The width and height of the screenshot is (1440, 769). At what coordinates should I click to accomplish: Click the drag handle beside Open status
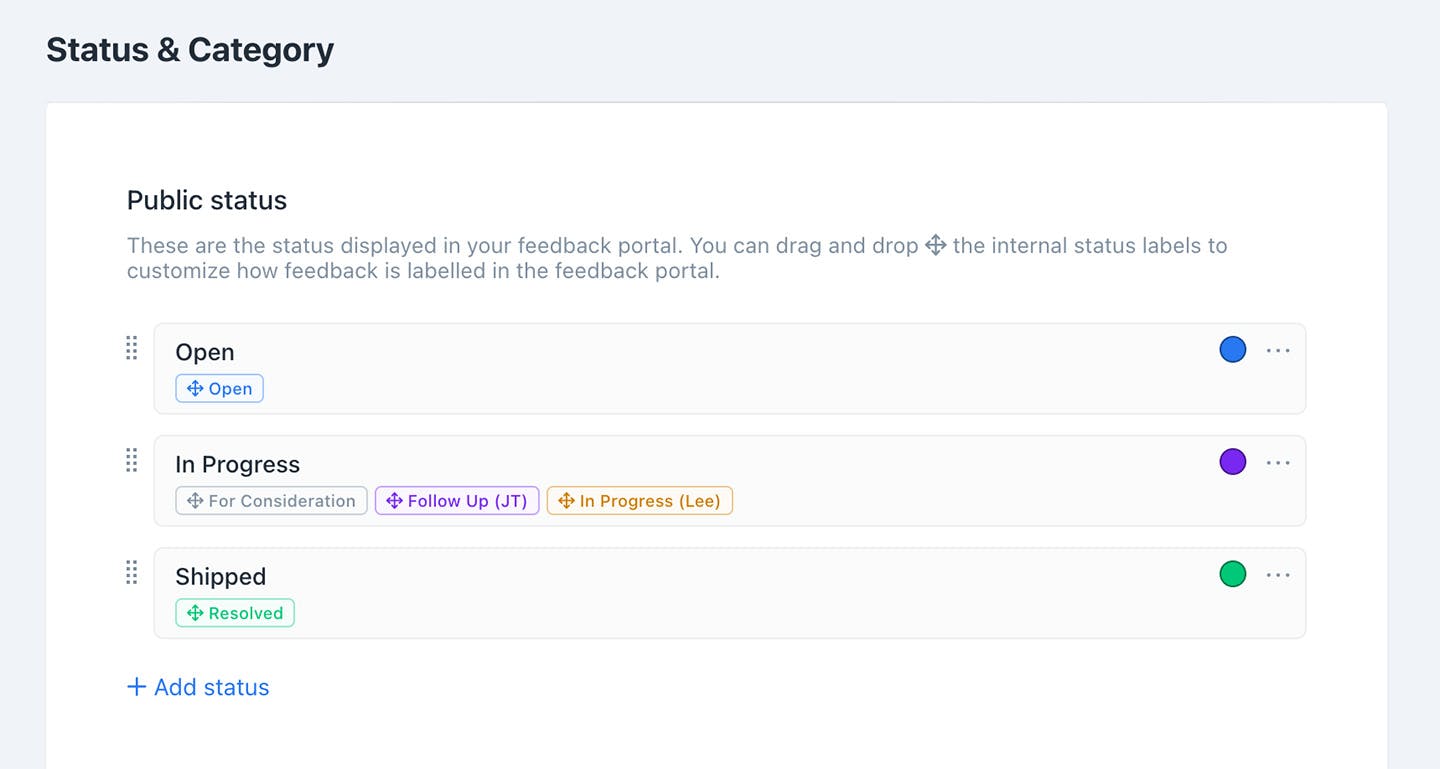click(x=131, y=348)
